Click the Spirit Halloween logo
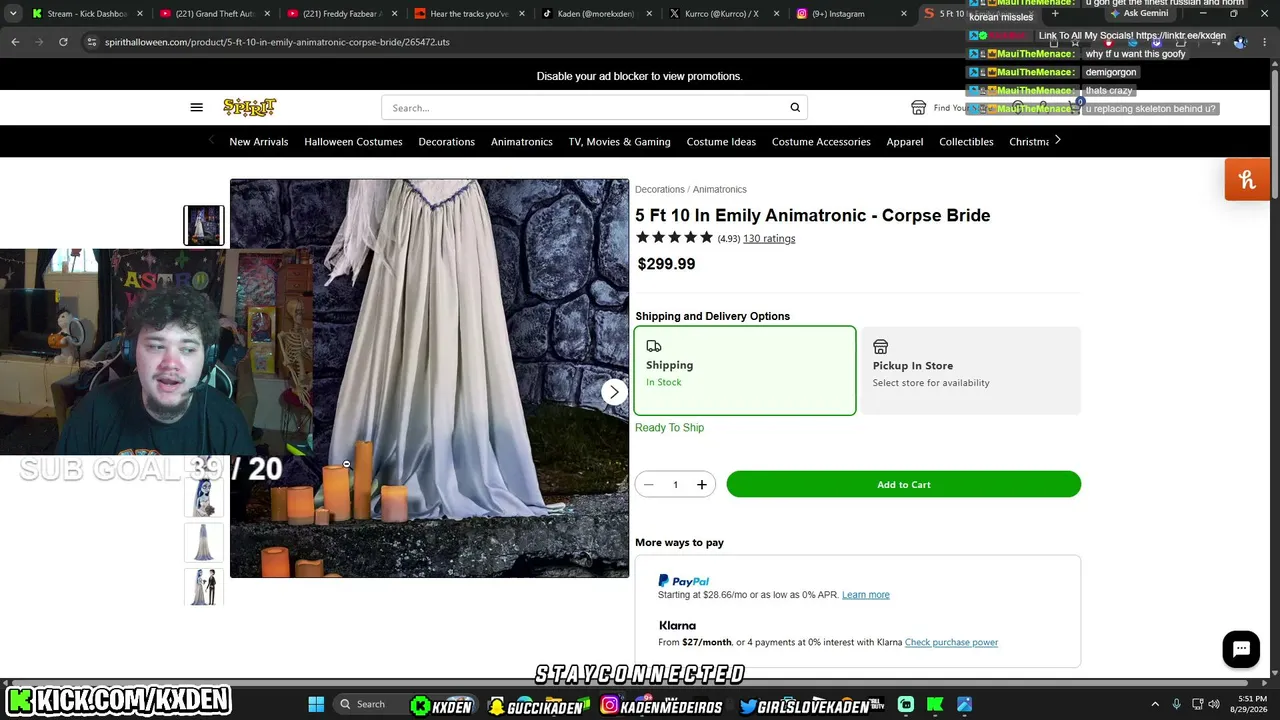The image size is (1280, 720). tap(249, 107)
